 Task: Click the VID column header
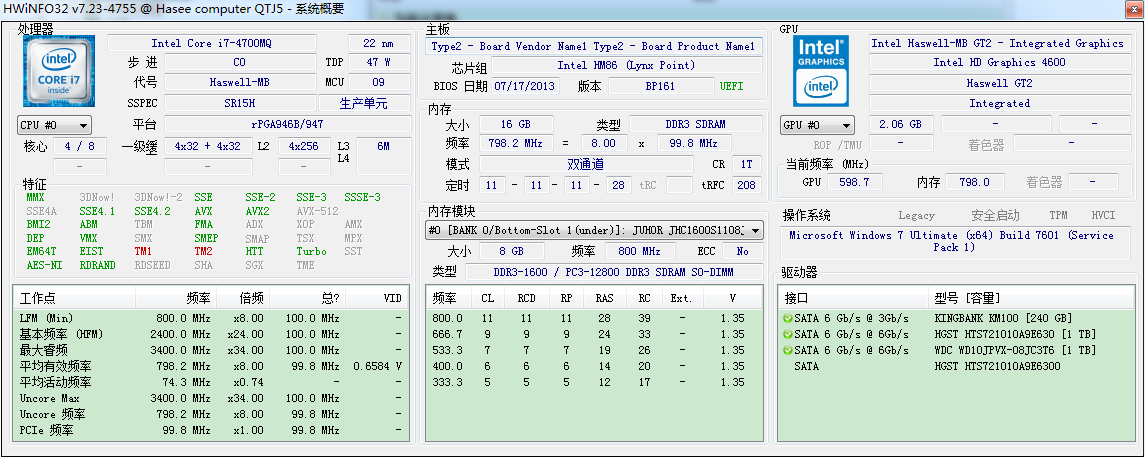(377, 298)
